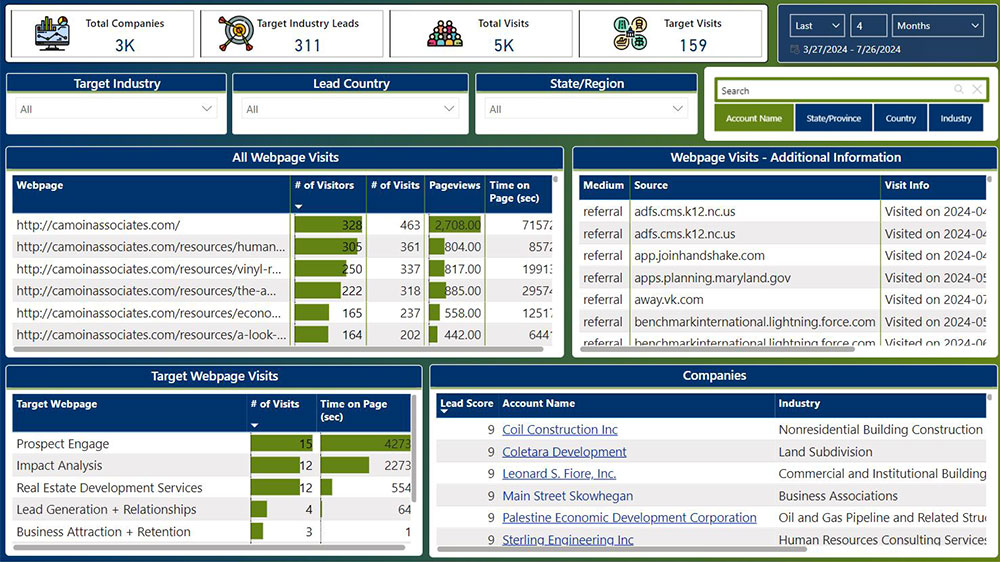Click the magnifying glass in the search box

[x=958, y=90]
